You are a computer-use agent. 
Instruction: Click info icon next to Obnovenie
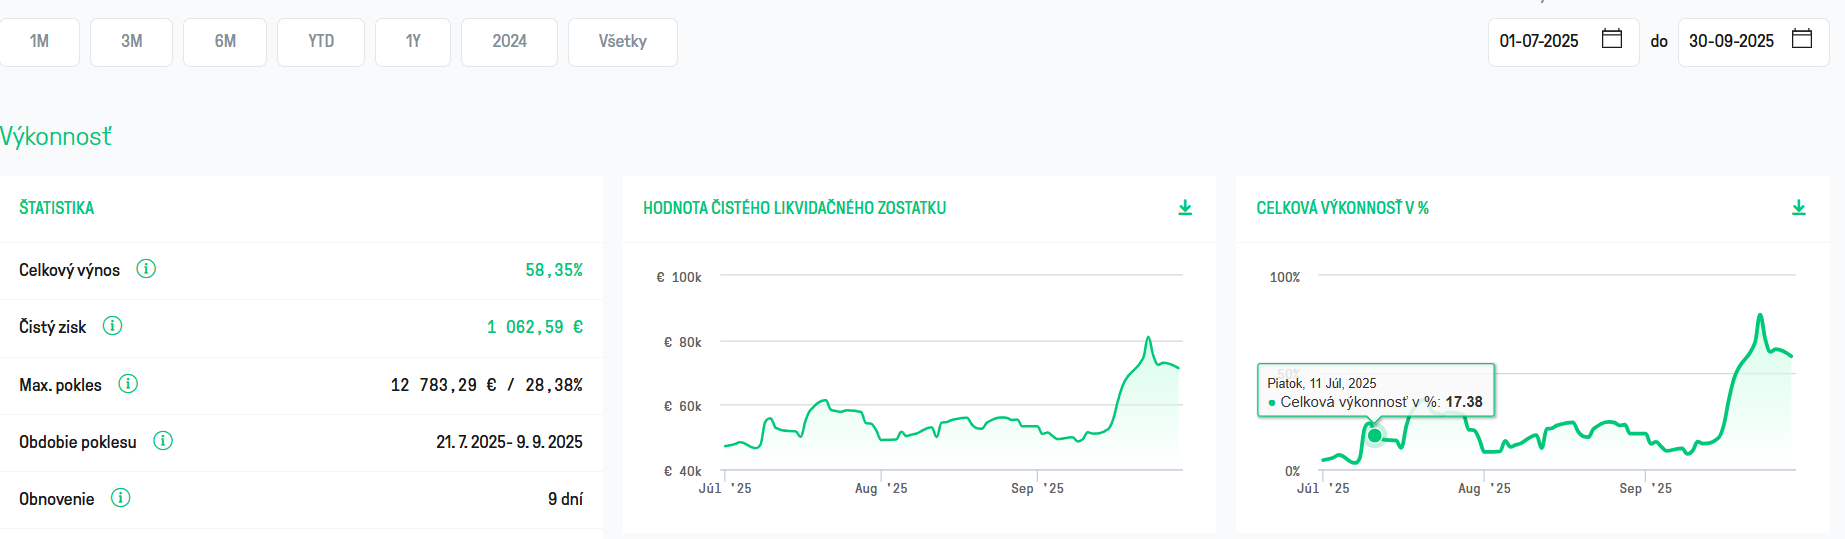click(121, 498)
